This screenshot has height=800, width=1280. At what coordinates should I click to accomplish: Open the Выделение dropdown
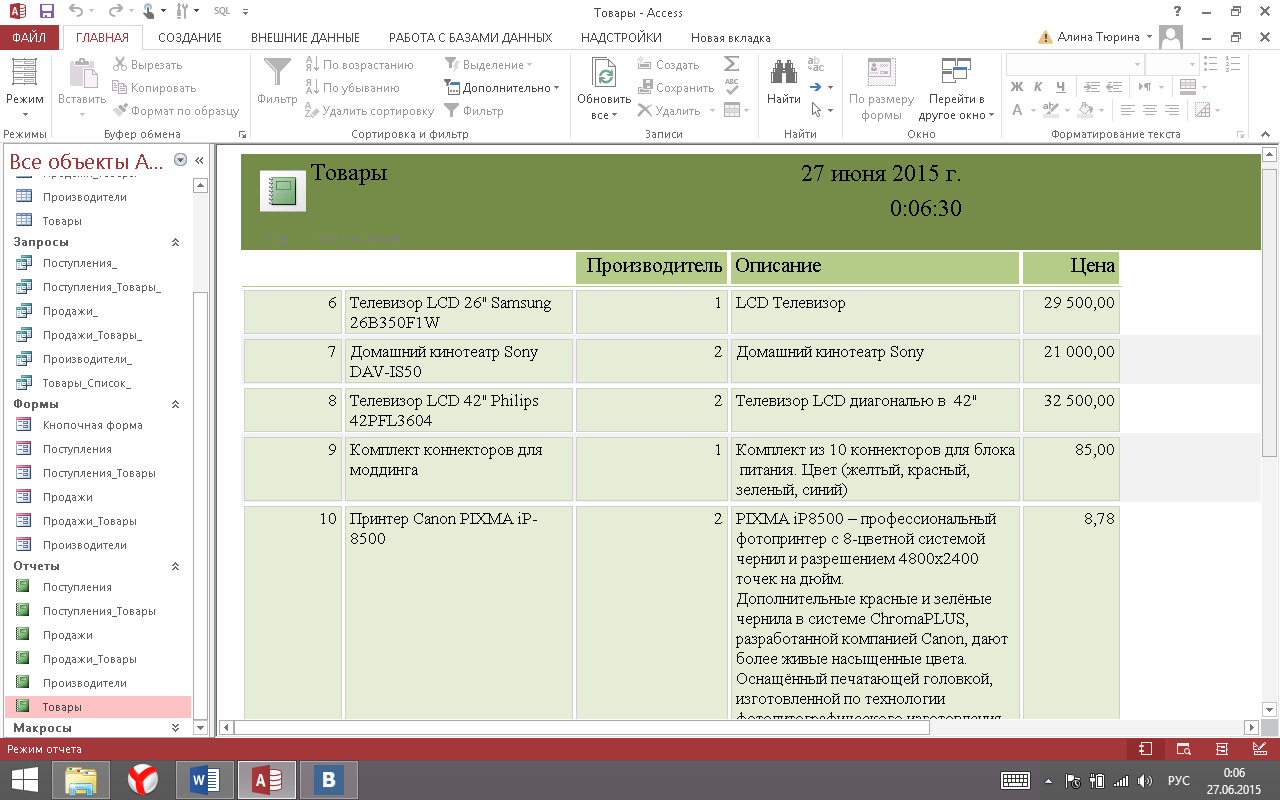pos(489,65)
